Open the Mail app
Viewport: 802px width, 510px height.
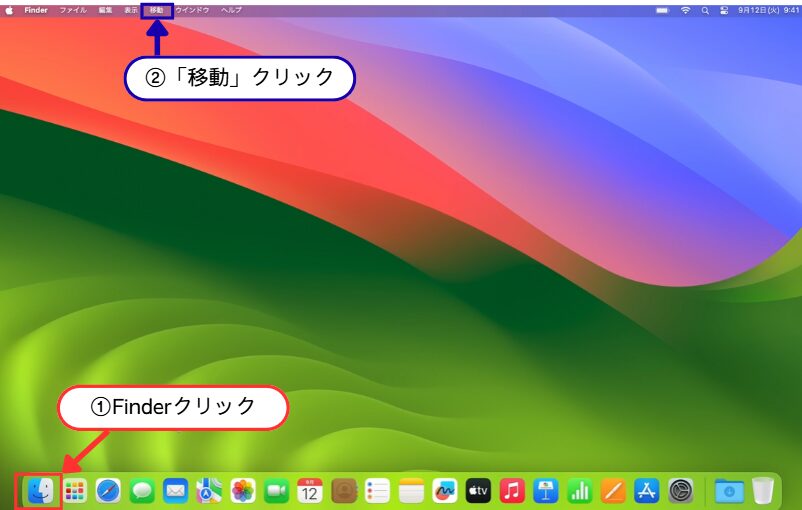click(x=176, y=490)
